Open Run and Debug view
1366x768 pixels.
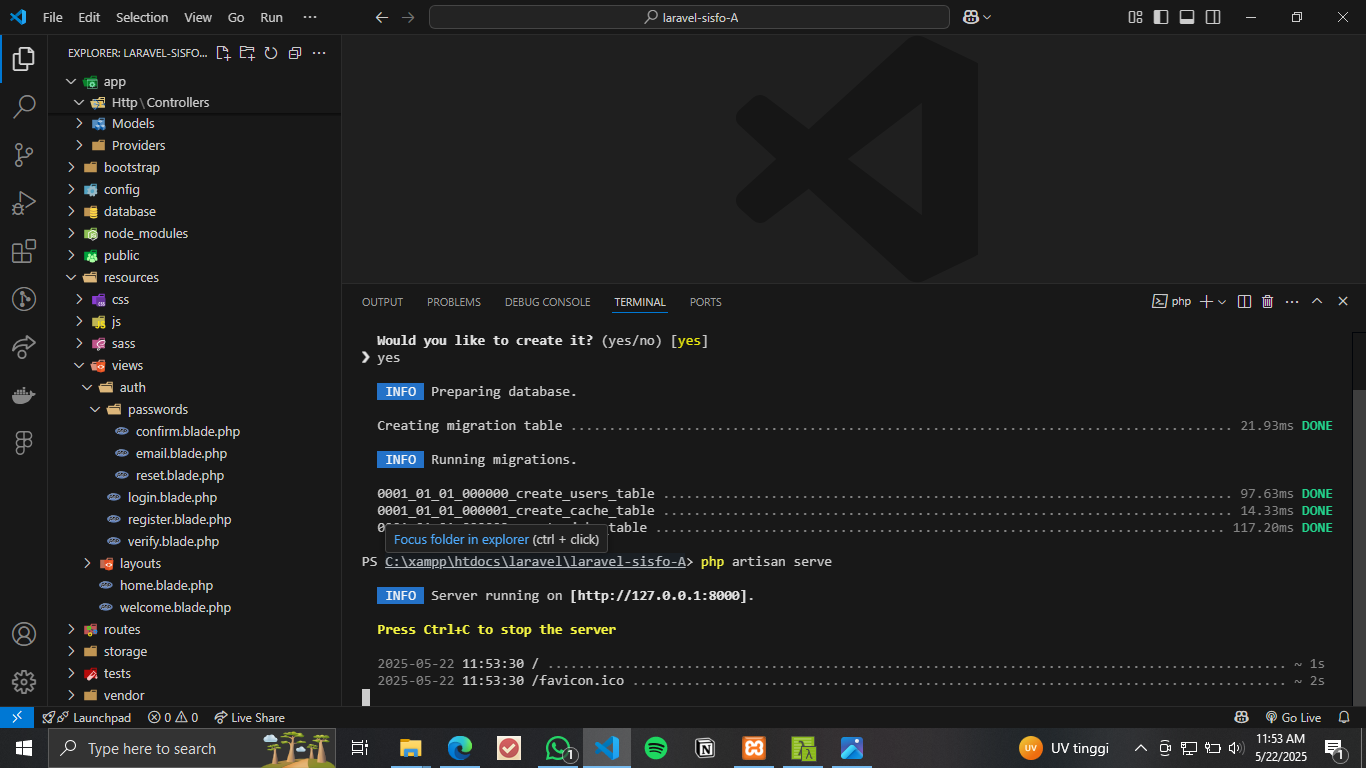tap(24, 203)
